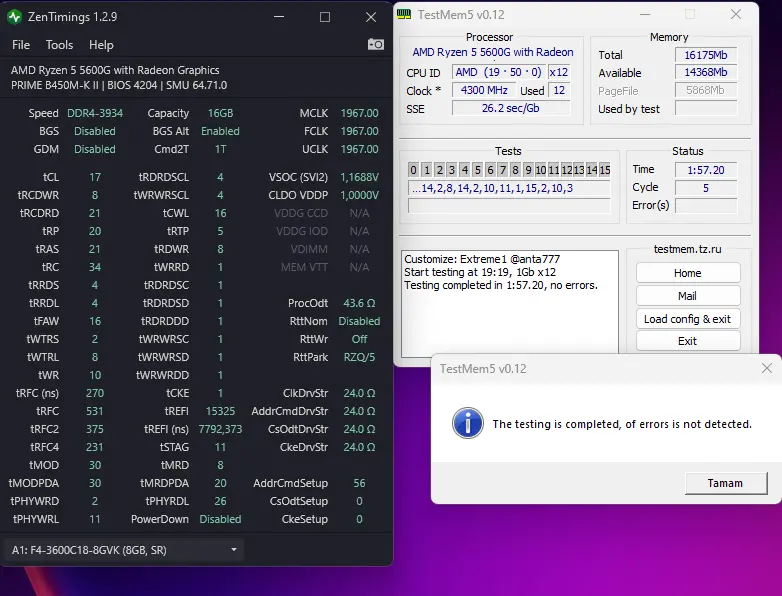Click the FCLK value 1967.00

(x=359, y=131)
